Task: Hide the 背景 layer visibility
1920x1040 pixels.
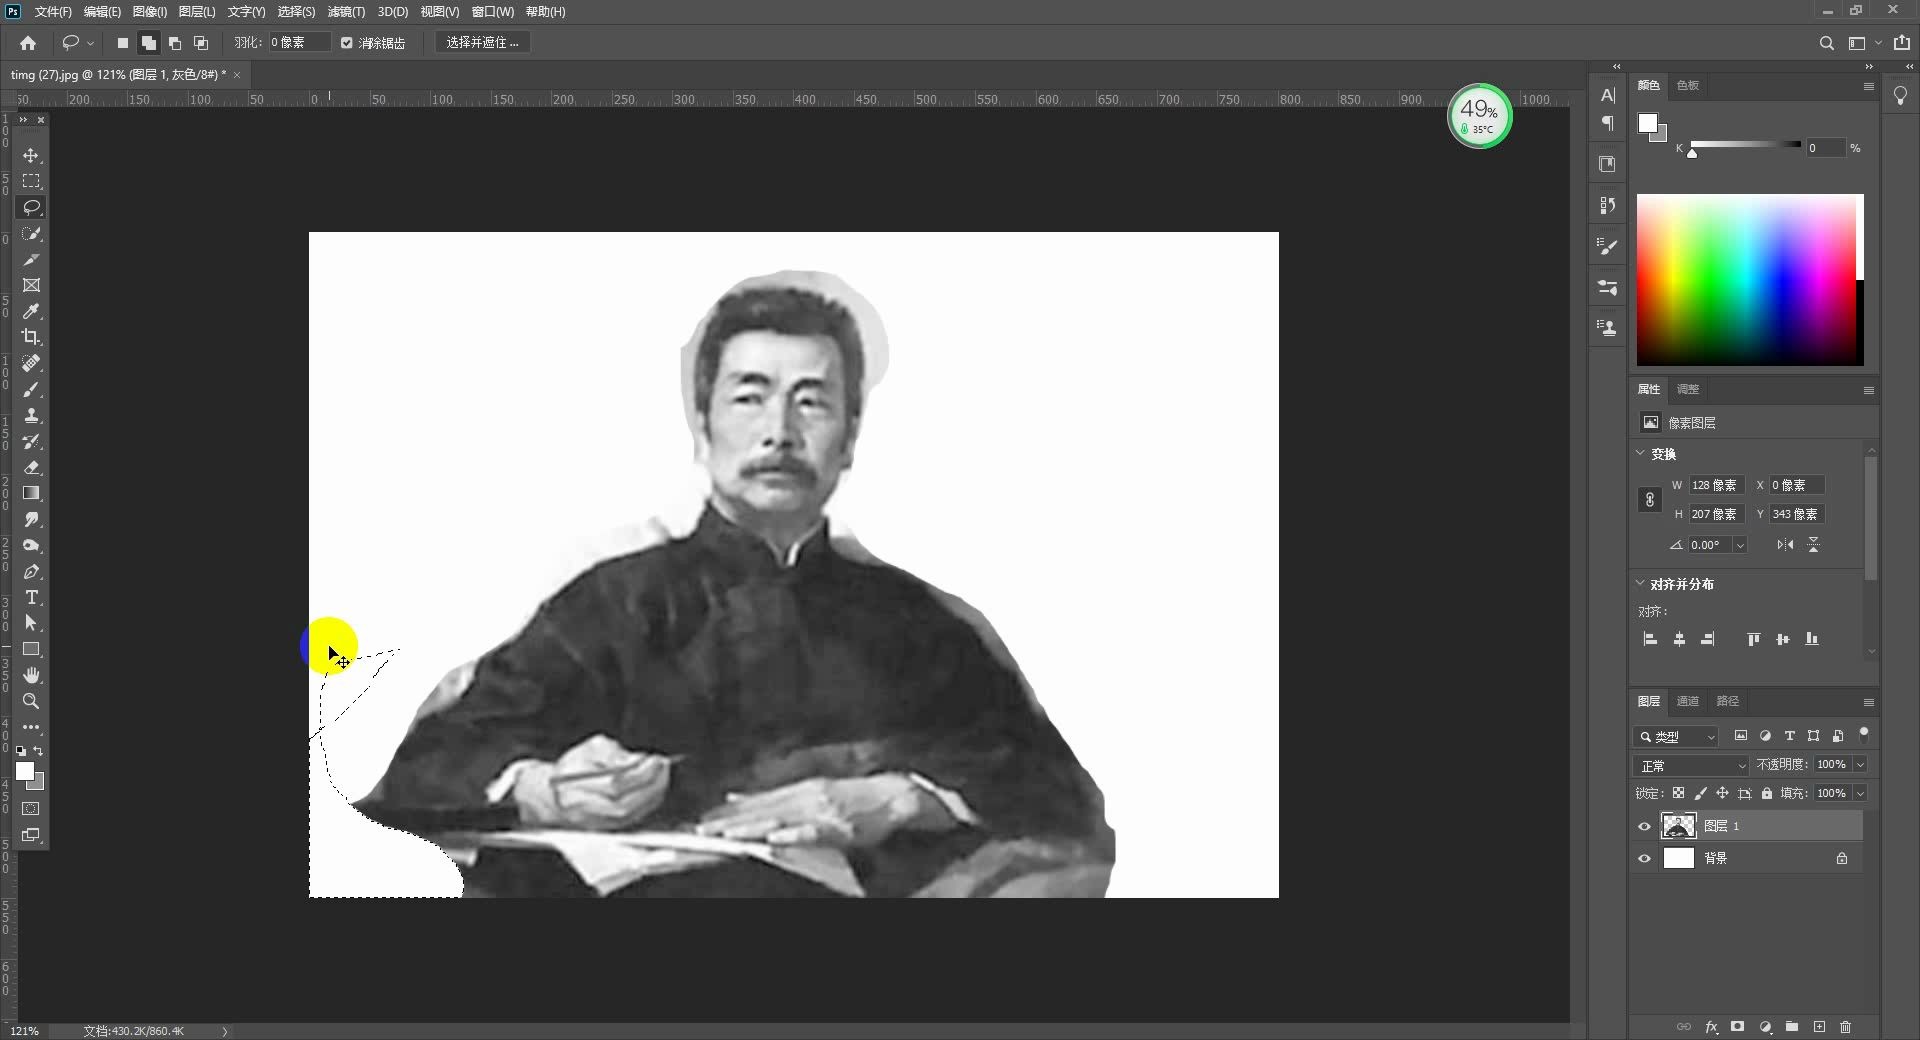Action: pyautogui.click(x=1644, y=858)
